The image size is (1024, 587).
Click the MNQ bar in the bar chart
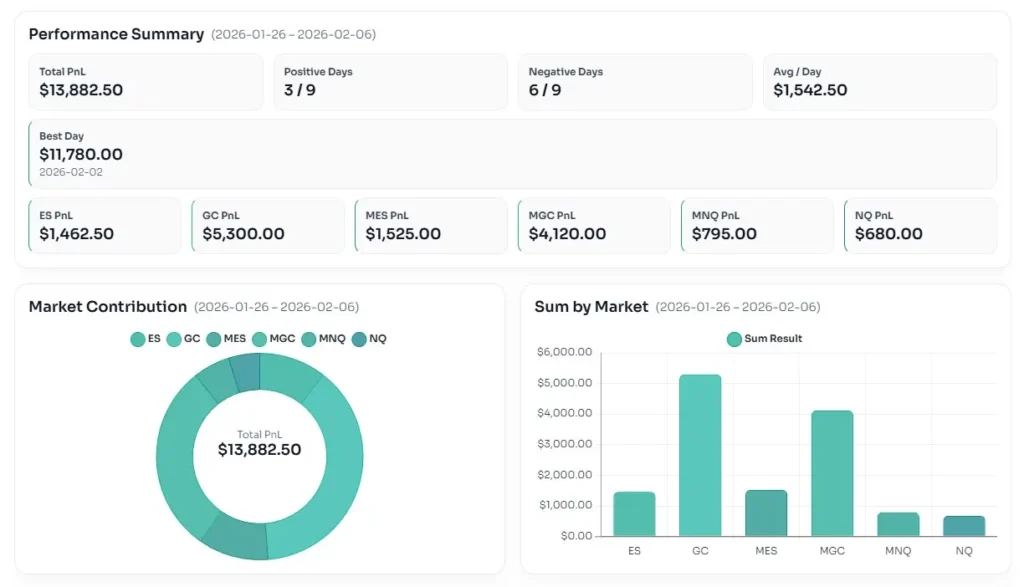pyautogui.click(x=898, y=524)
